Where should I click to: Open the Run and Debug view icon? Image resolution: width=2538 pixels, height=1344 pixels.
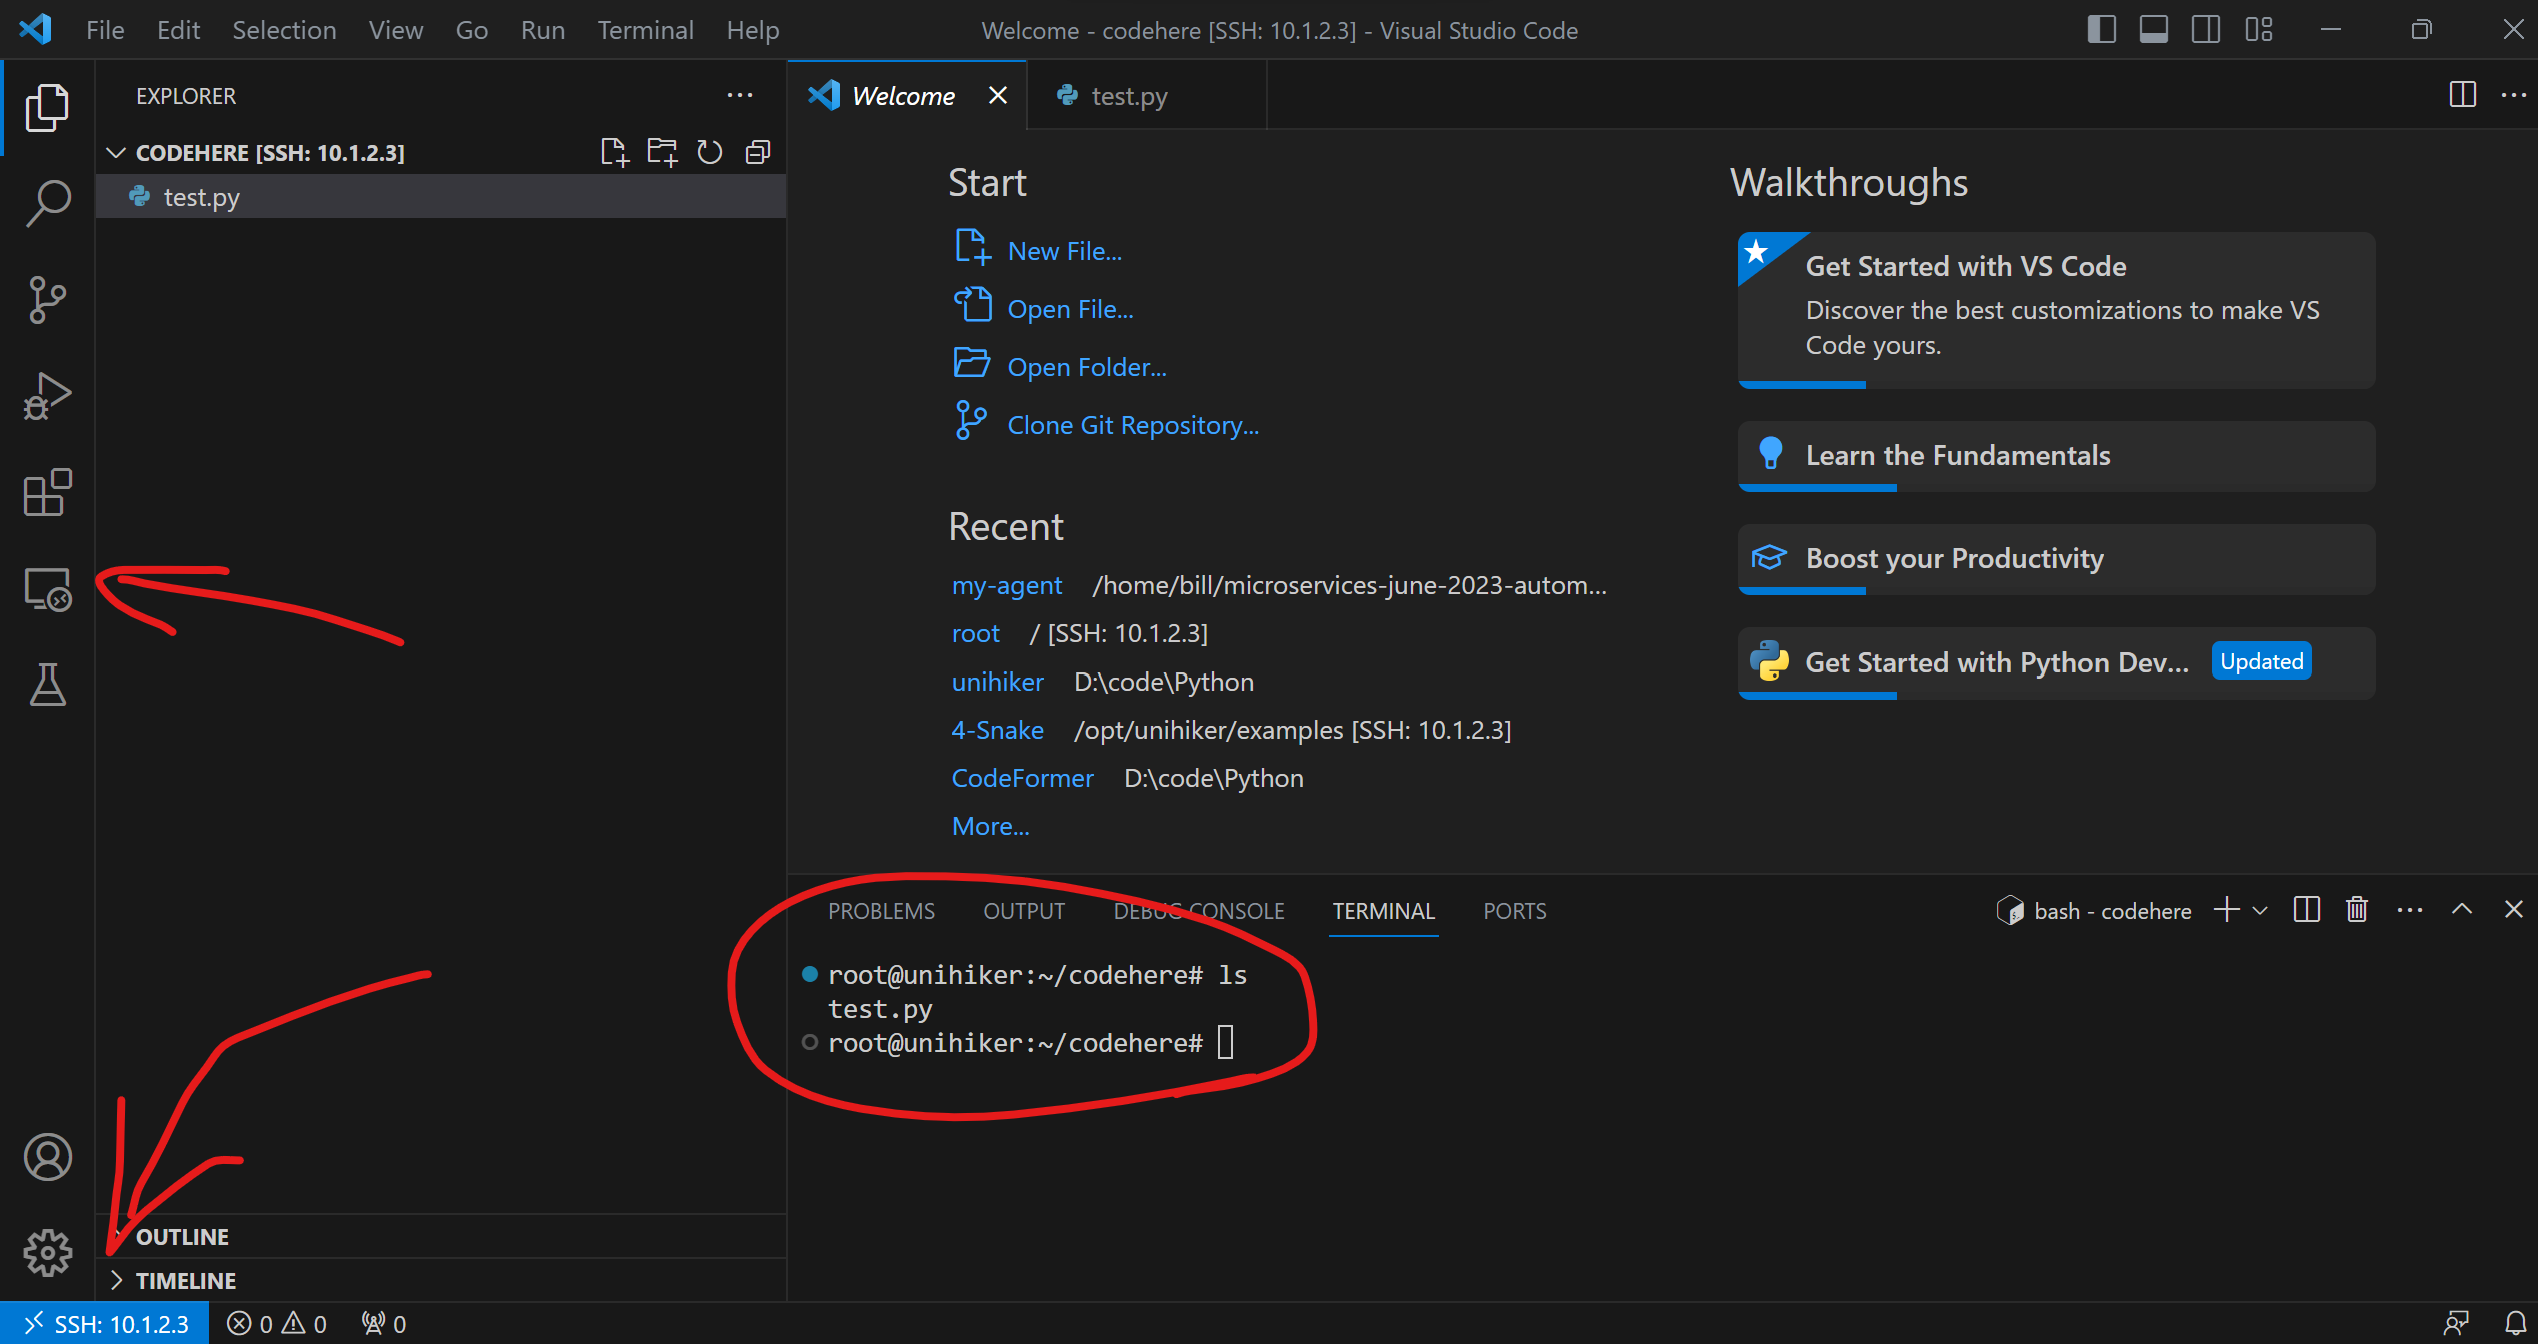(x=47, y=396)
